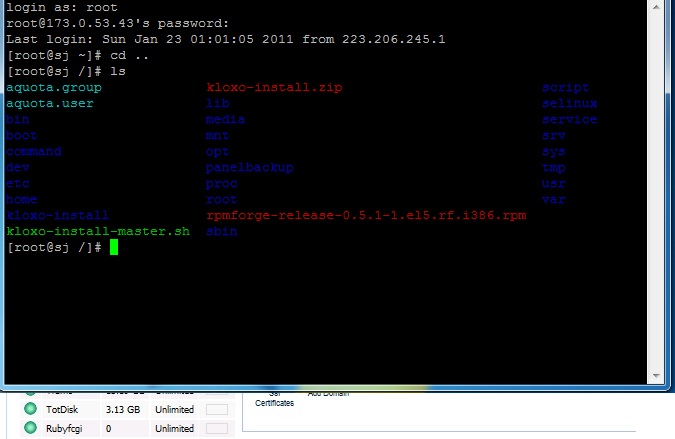Click the green terminal cursor block
The width and height of the screenshot is (675, 439).
pyautogui.click(x=114, y=247)
